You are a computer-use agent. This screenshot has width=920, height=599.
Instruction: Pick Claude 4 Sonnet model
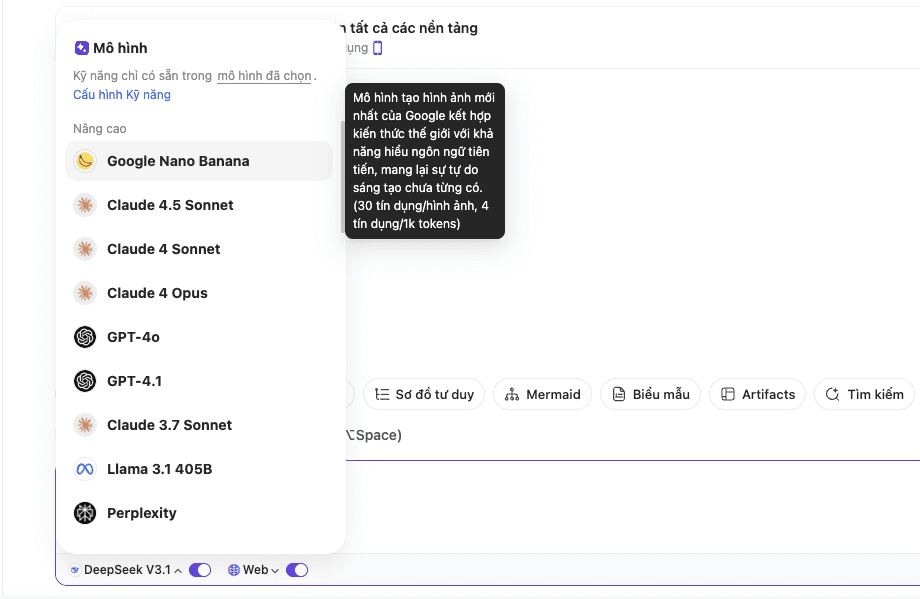pyautogui.click(x=199, y=249)
